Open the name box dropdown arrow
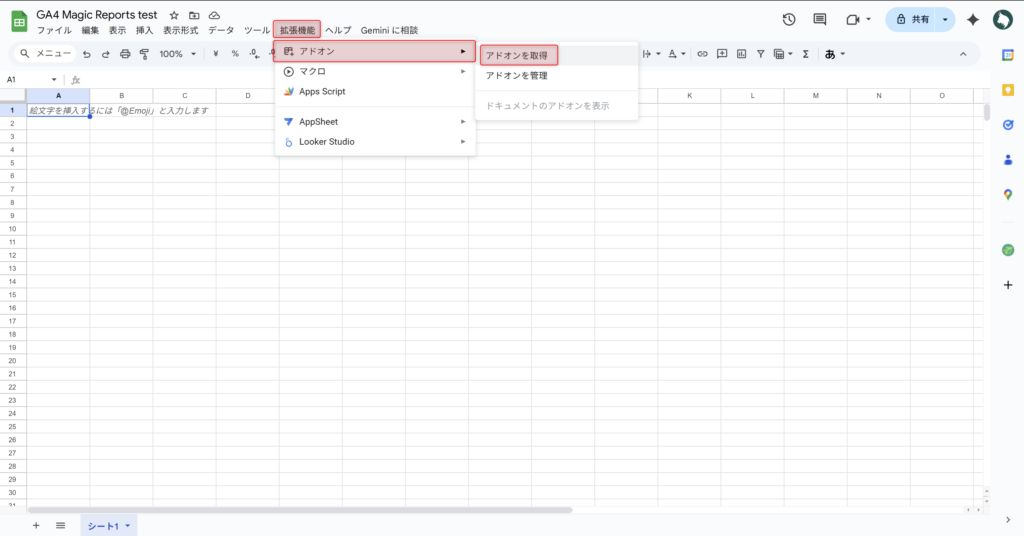The image size is (1024, 536). (54, 80)
